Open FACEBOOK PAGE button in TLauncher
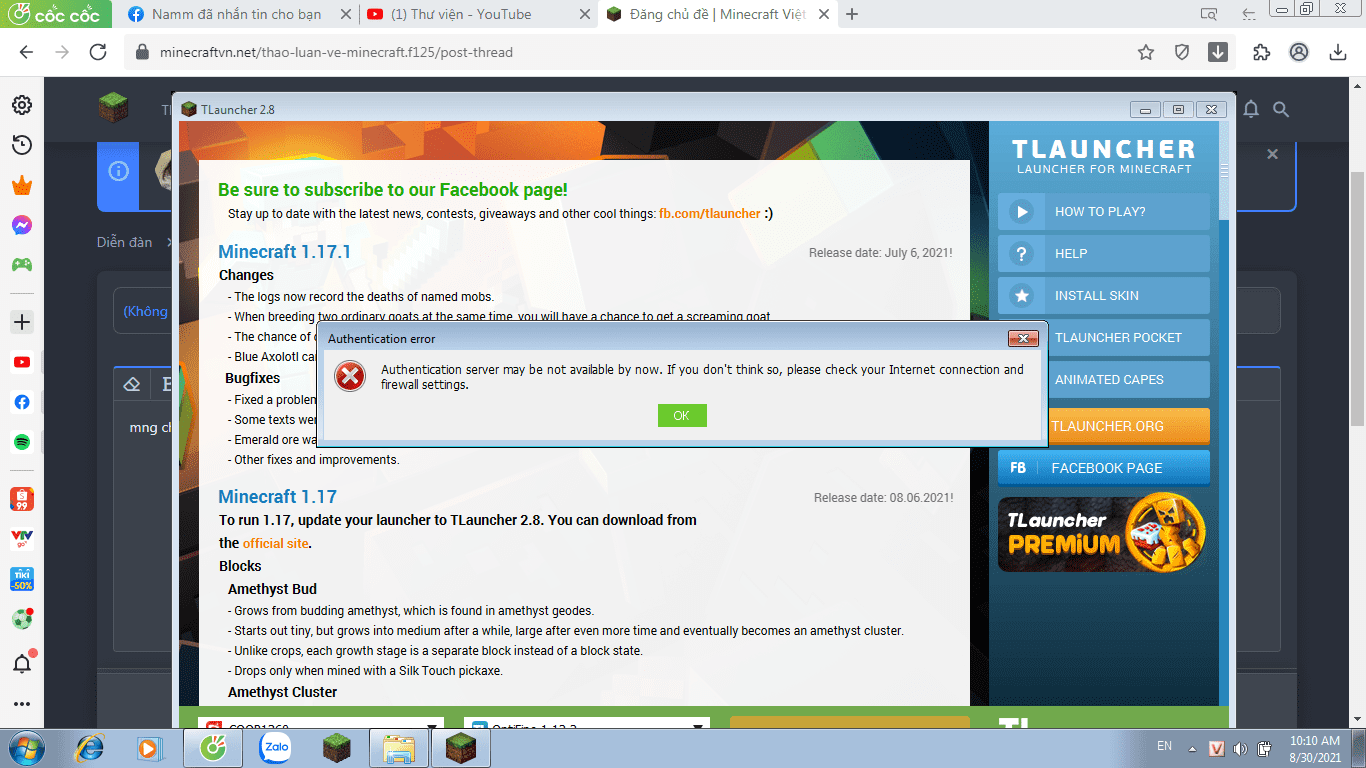1366x768 pixels. (x=1104, y=468)
